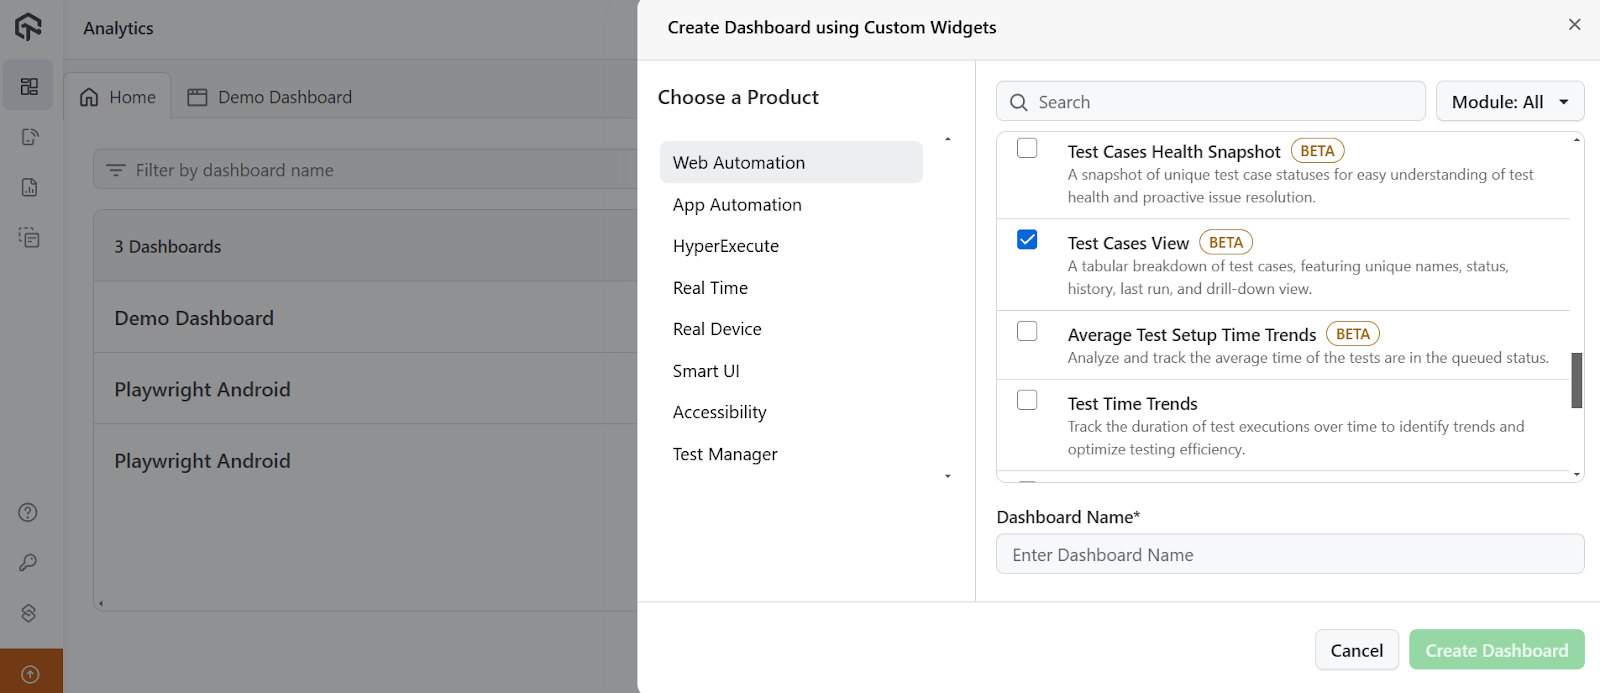Click the dashboard list horizontal scroll-left arrow
Image resolution: width=1600 pixels, height=693 pixels.
pyautogui.click(x=101, y=603)
